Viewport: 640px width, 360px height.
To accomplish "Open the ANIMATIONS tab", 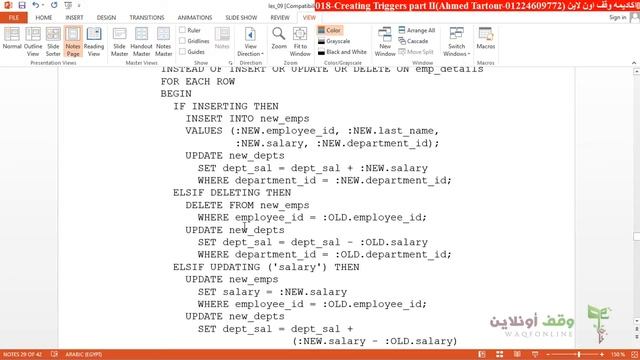I will 195,18.
